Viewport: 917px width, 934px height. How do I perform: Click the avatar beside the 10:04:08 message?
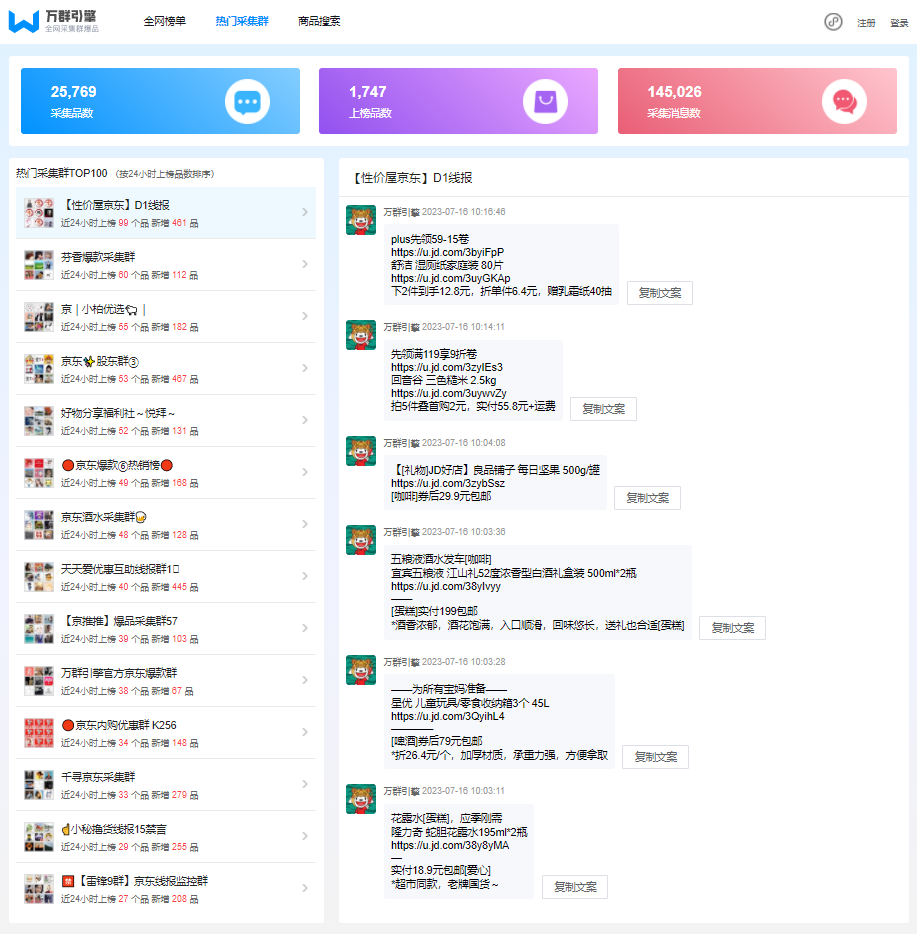pos(360,452)
